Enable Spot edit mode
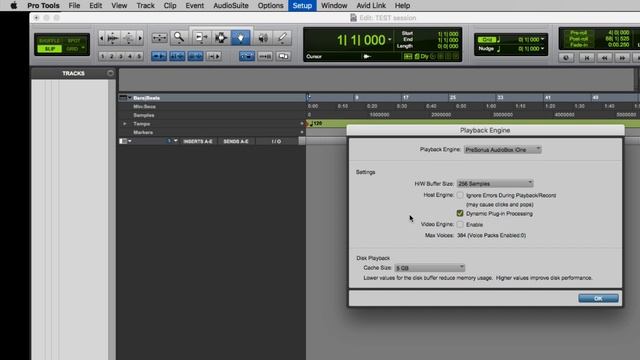Viewport: 640px width, 360px height. (x=74, y=41)
